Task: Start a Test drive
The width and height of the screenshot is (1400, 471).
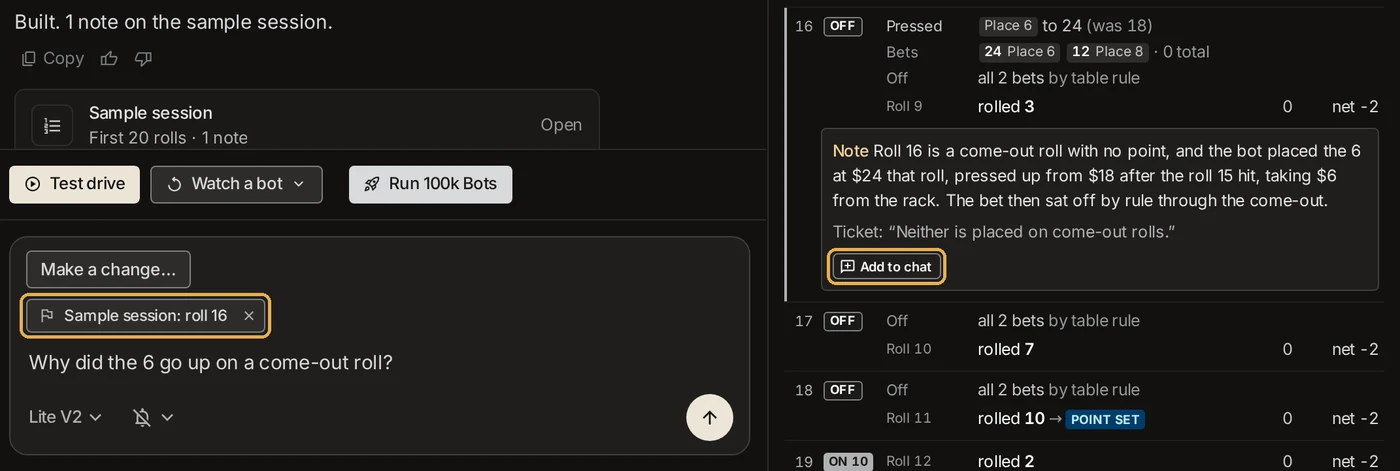Action: pos(75,184)
